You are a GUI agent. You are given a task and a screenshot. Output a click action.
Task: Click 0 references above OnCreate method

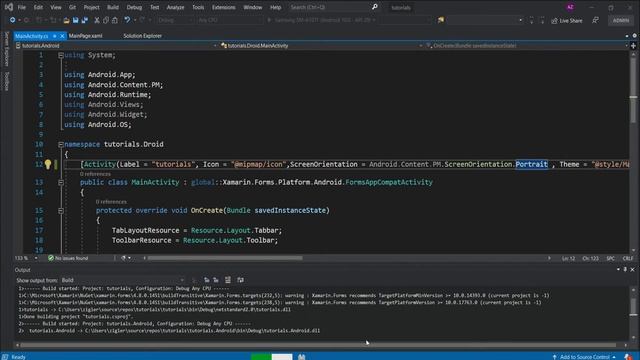111,202
